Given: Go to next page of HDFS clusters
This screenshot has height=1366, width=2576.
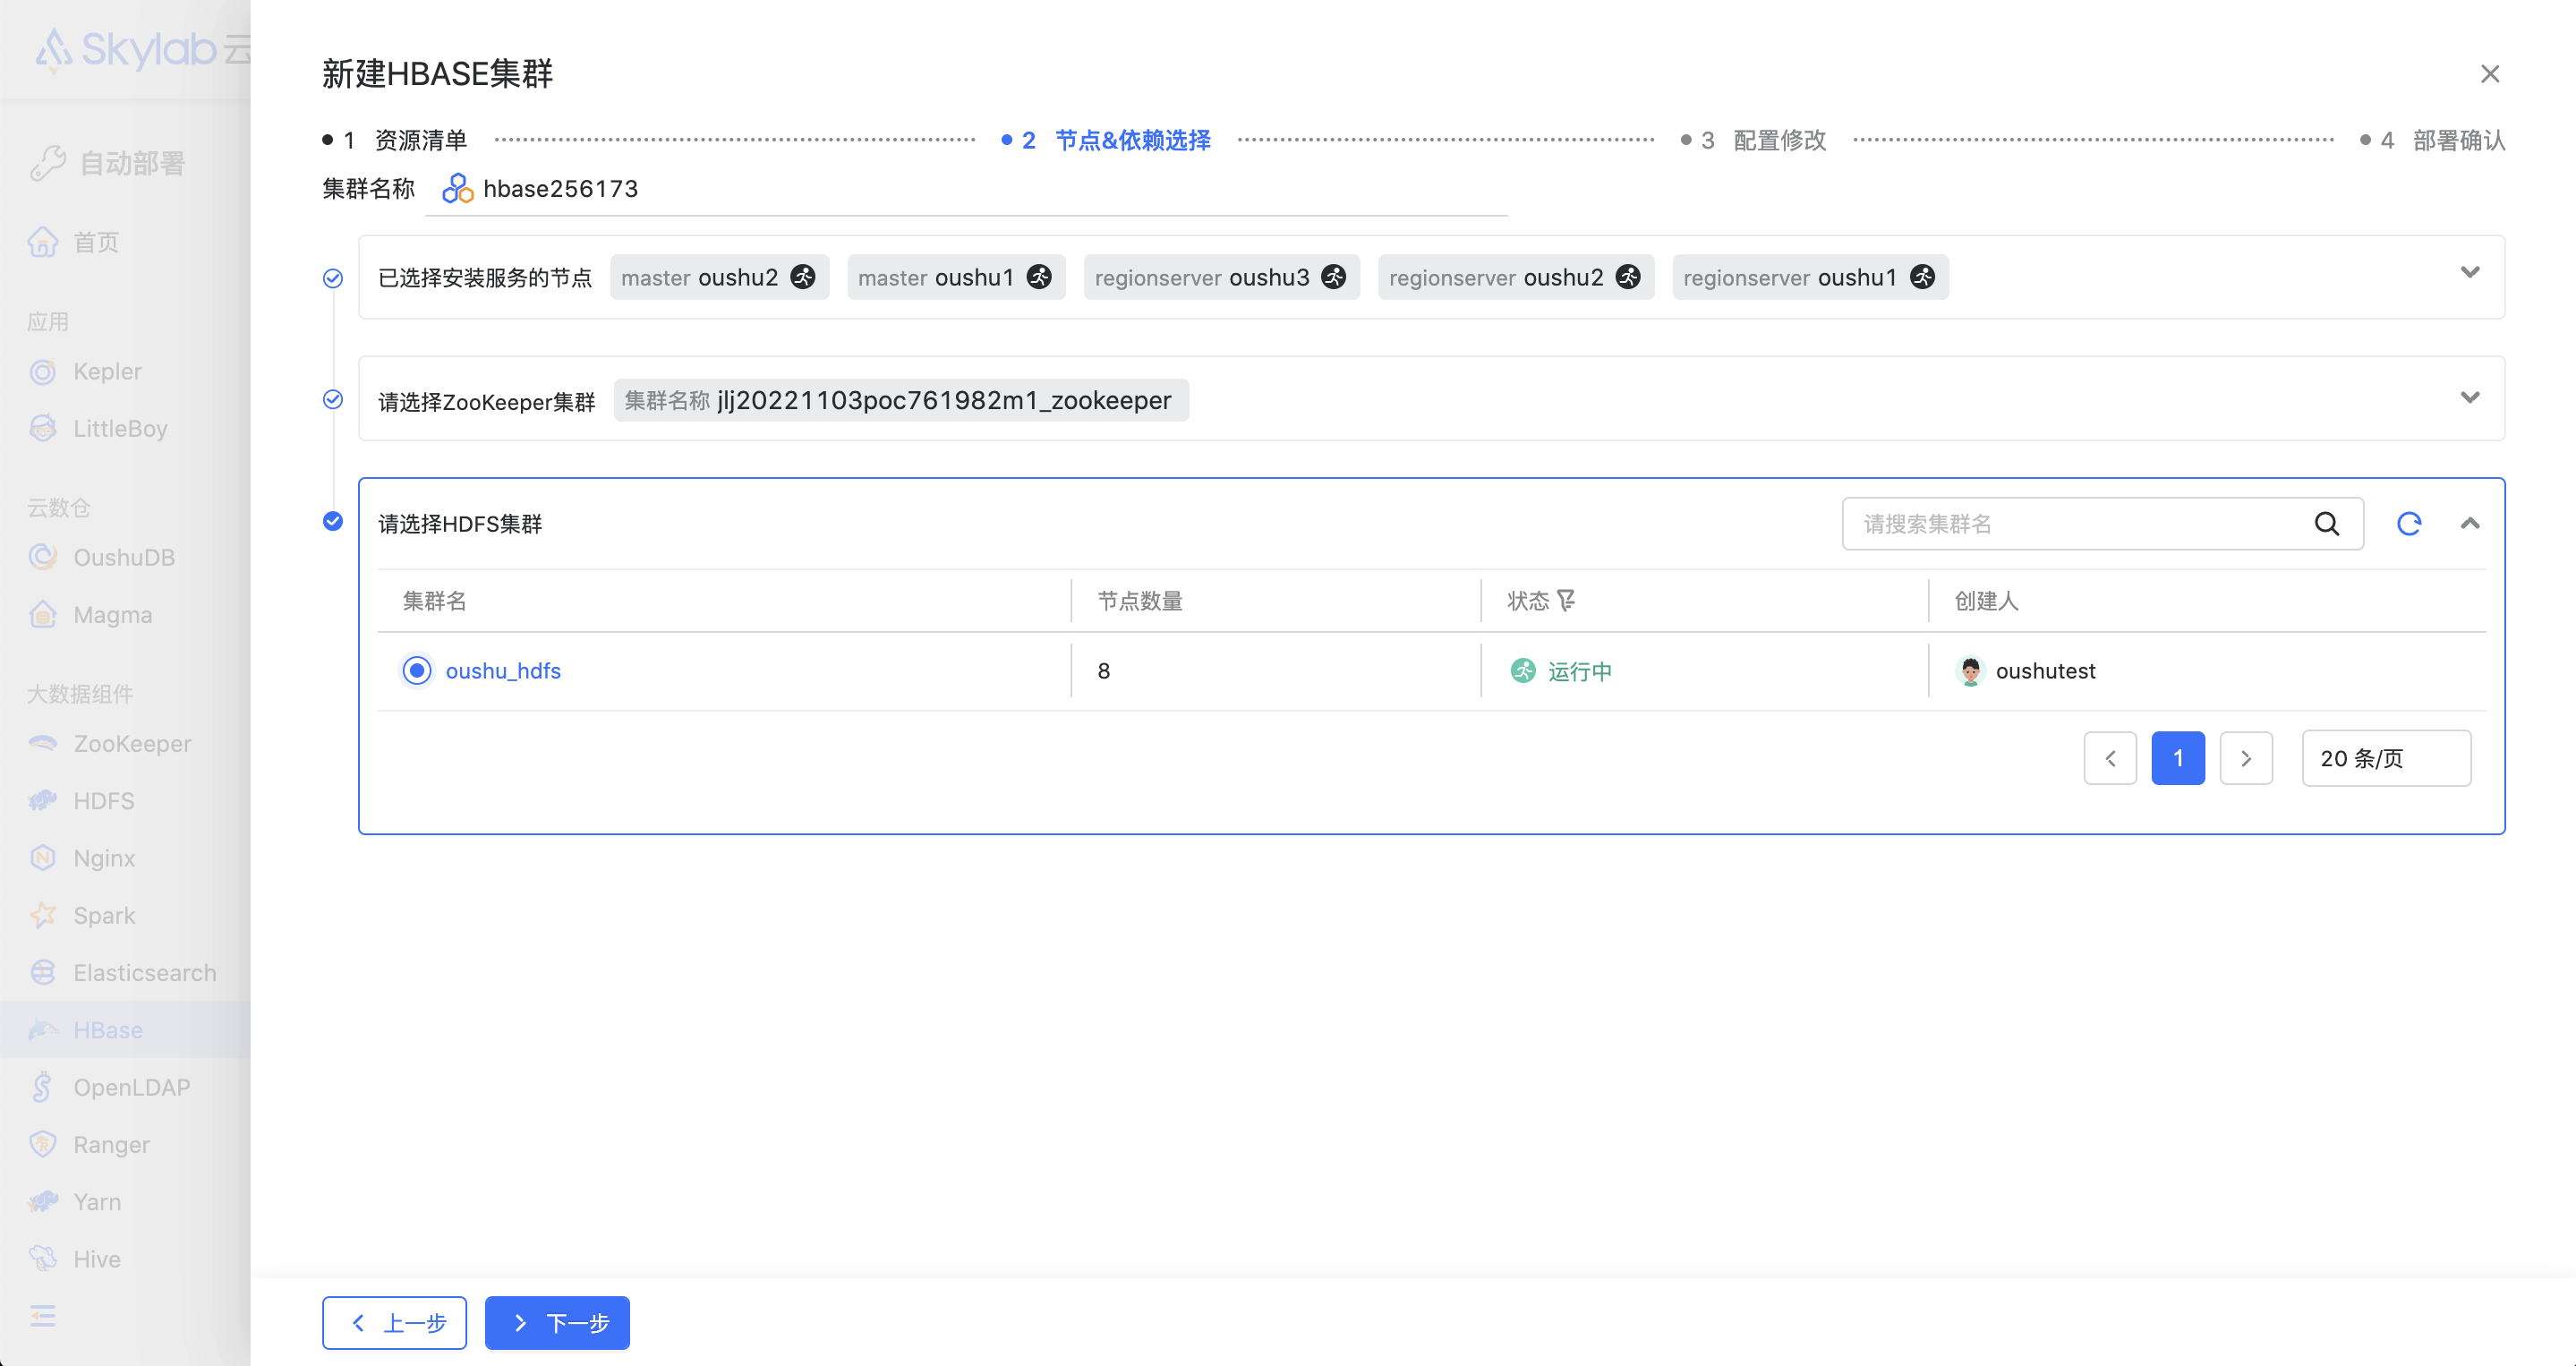Looking at the screenshot, I should point(2246,758).
